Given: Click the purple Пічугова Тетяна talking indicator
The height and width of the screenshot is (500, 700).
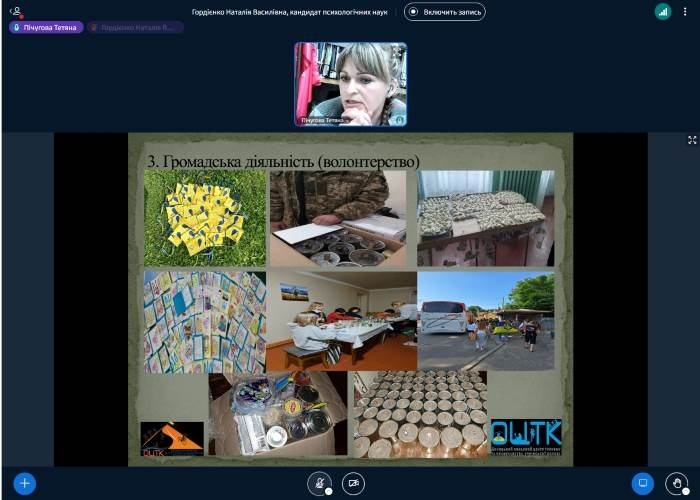Looking at the screenshot, I should 46,28.
